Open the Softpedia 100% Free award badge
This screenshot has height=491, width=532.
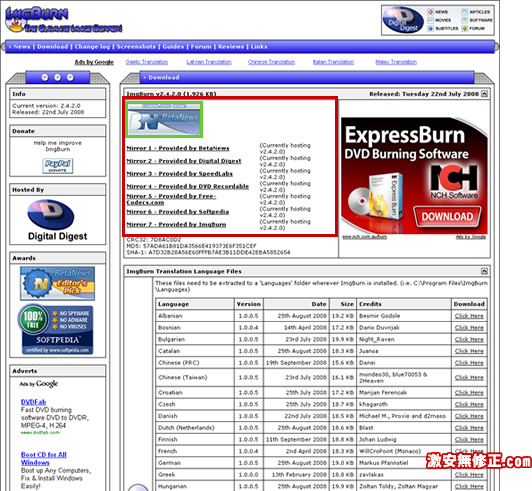56,329
